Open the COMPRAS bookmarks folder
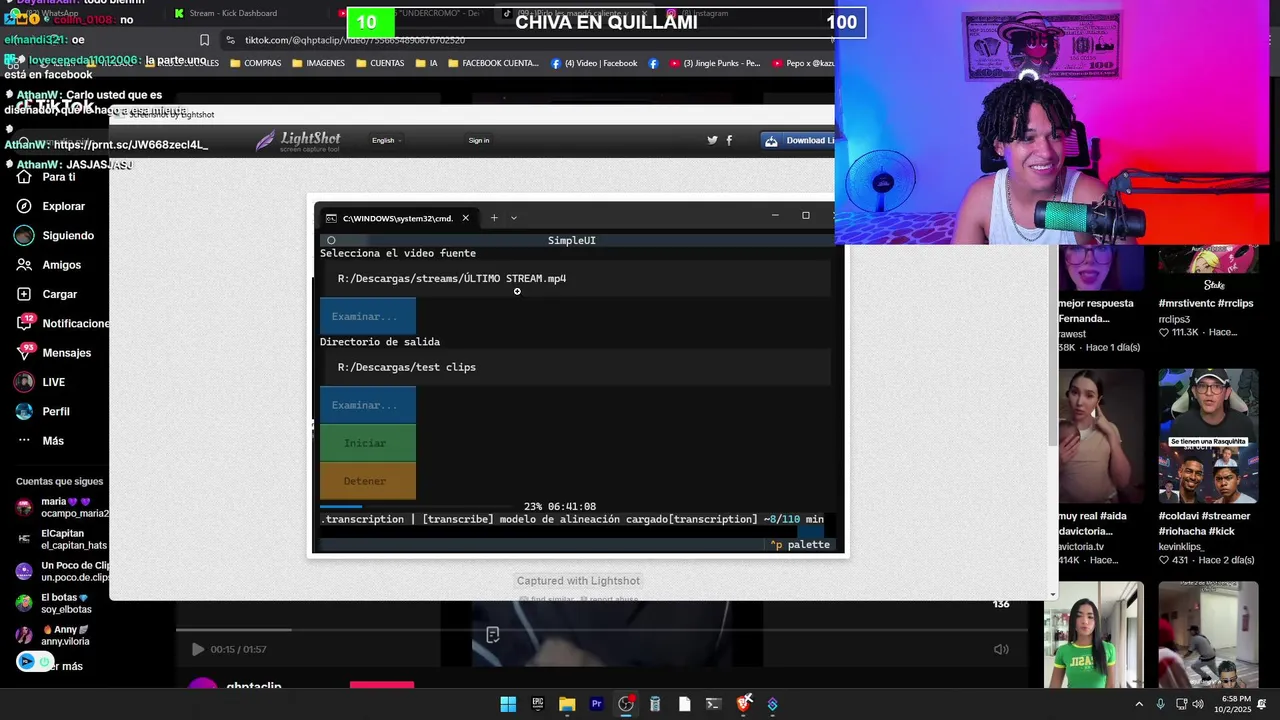Viewport: 1280px width, 720px height. coord(256,63)
